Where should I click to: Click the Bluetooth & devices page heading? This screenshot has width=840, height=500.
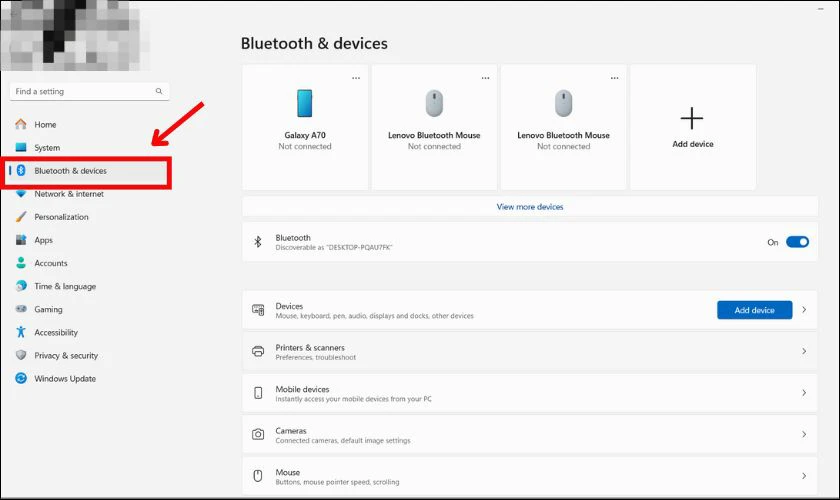click(x=314, y=43)
